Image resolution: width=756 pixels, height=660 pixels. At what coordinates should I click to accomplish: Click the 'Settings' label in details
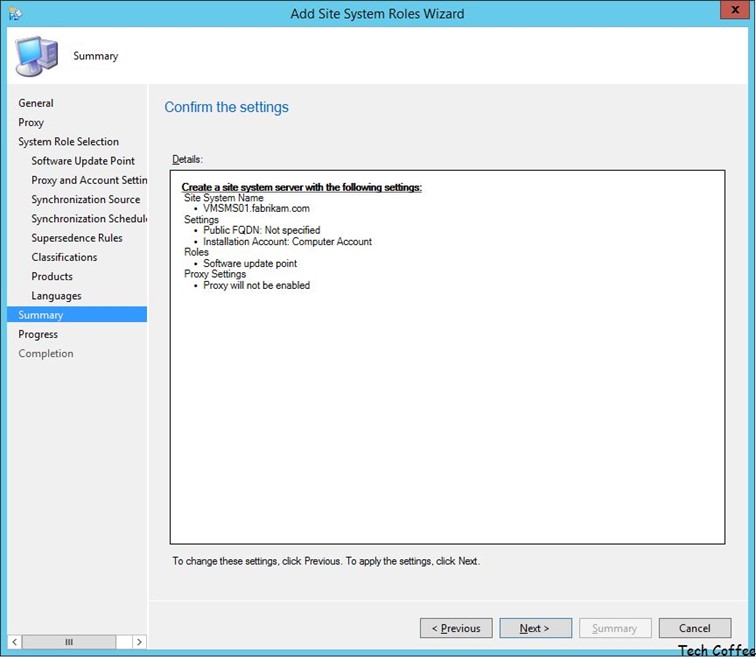coord(201,220)
